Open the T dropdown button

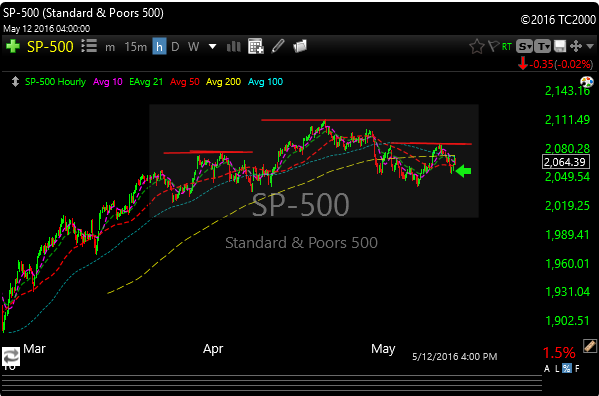pos(542,46)
